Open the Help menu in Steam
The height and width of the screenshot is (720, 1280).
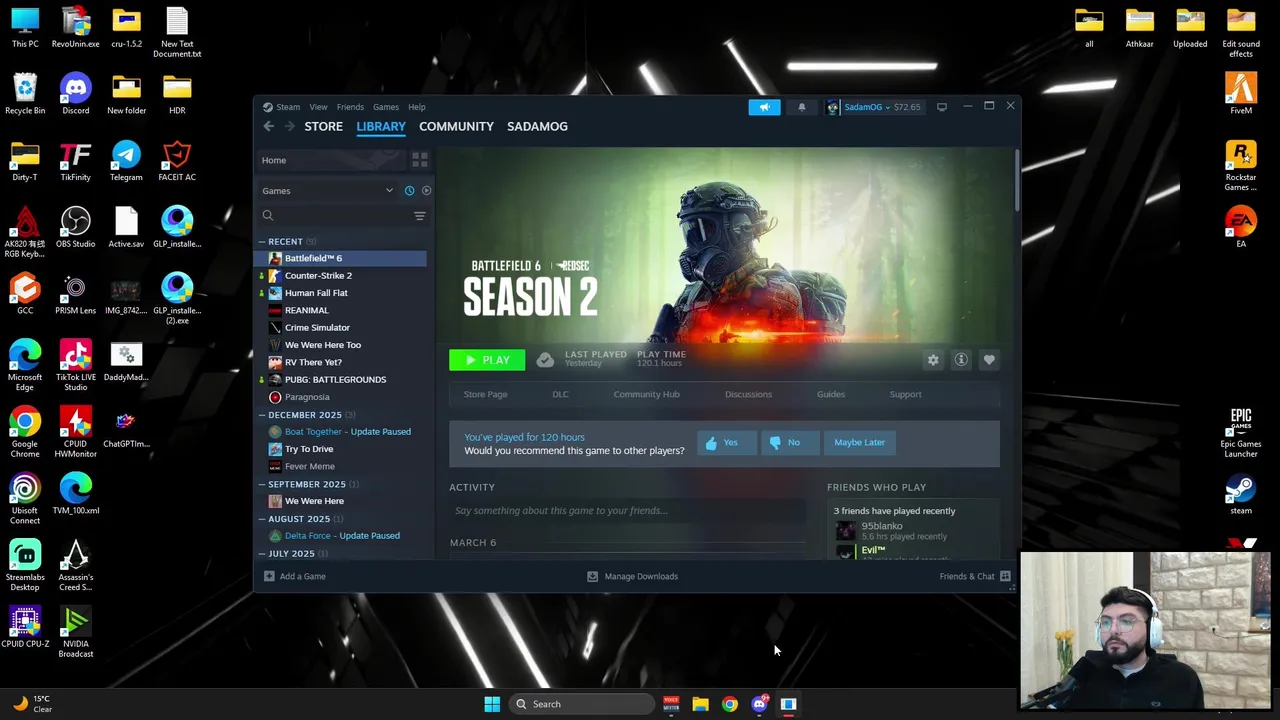tap(416, 107)
